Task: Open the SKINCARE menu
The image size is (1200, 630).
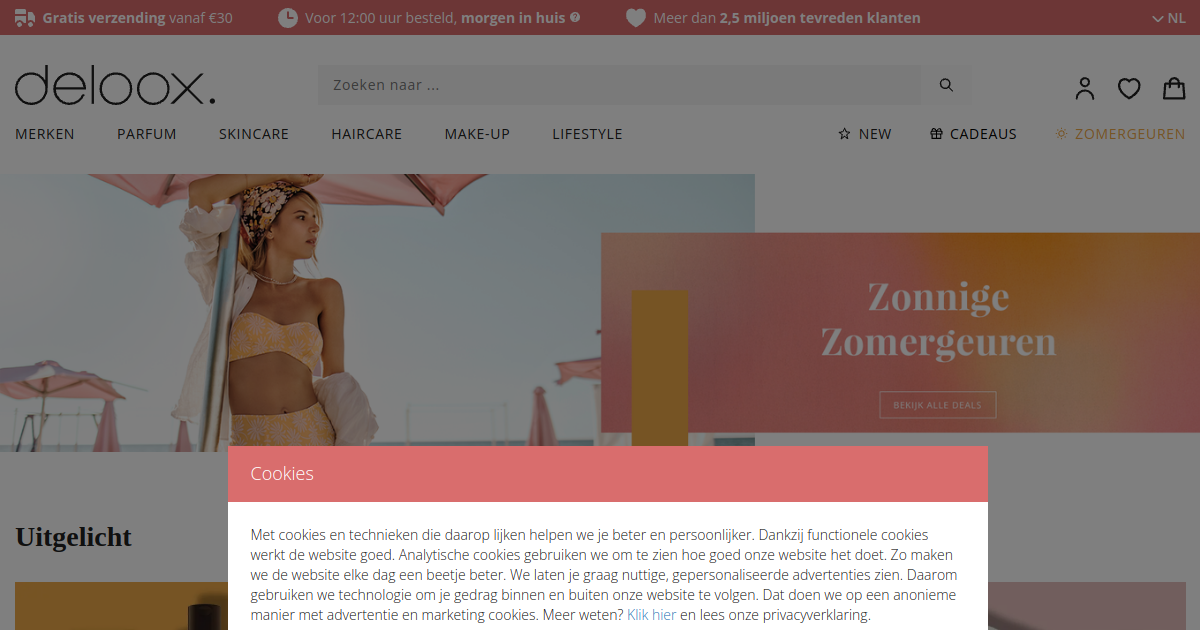Action: tap(254, 134)
